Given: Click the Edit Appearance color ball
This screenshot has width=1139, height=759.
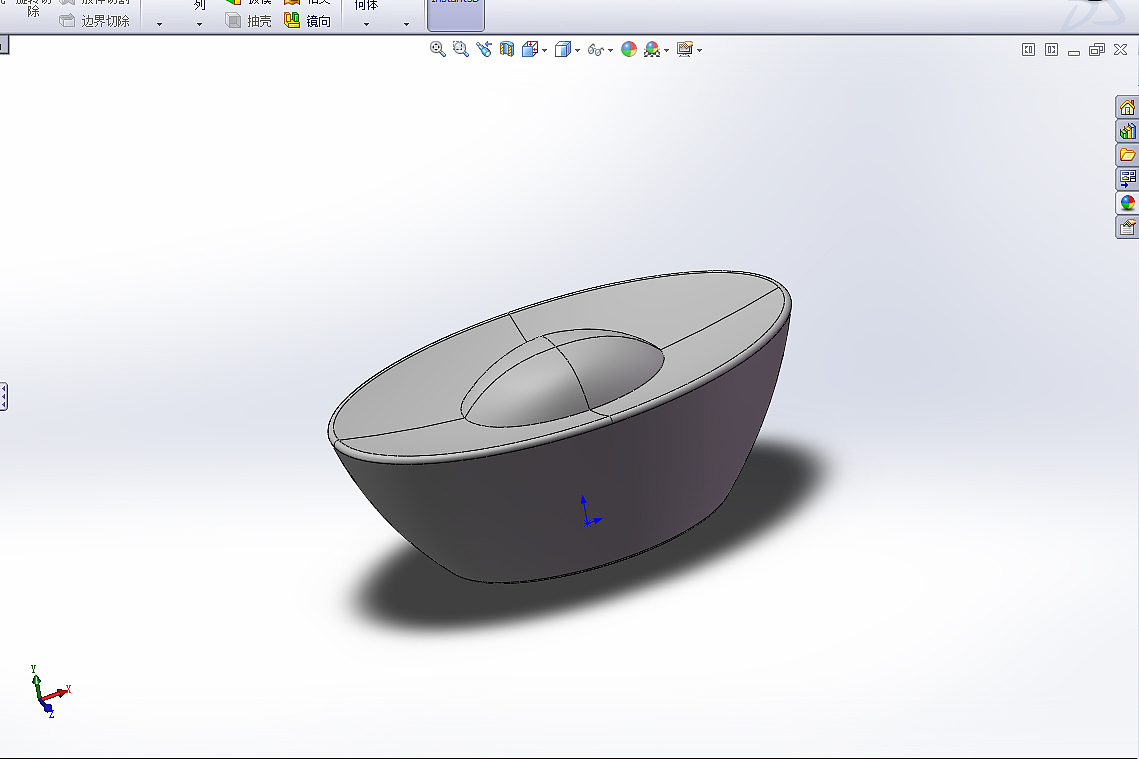Looking at the screenshot, I should click(629, 49).
